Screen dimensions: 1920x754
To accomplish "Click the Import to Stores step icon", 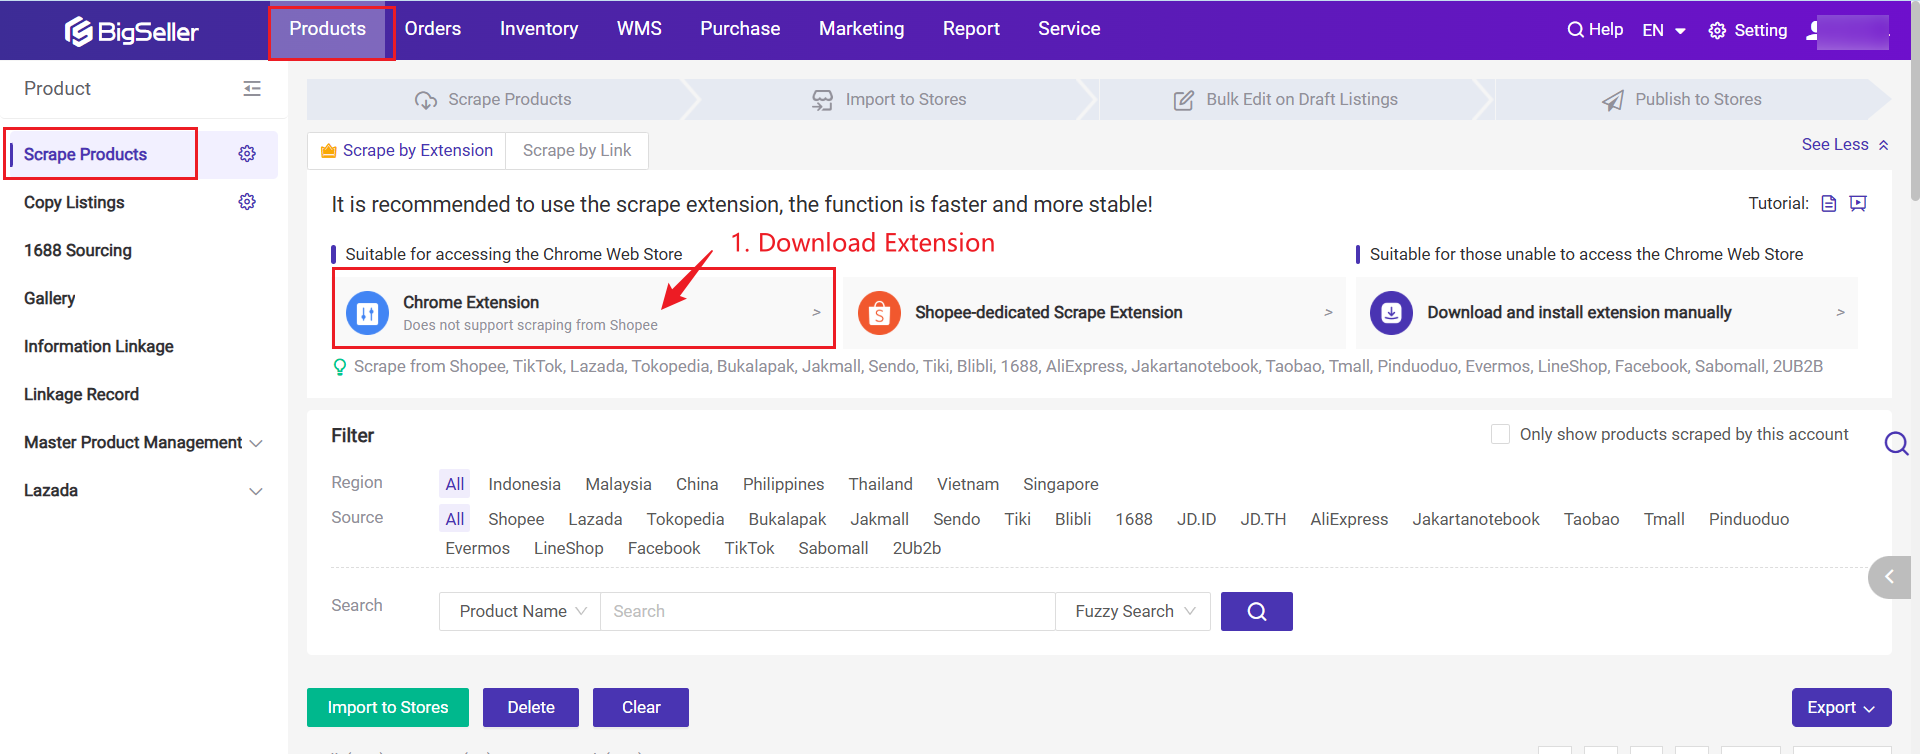I will tap(822, 100).
